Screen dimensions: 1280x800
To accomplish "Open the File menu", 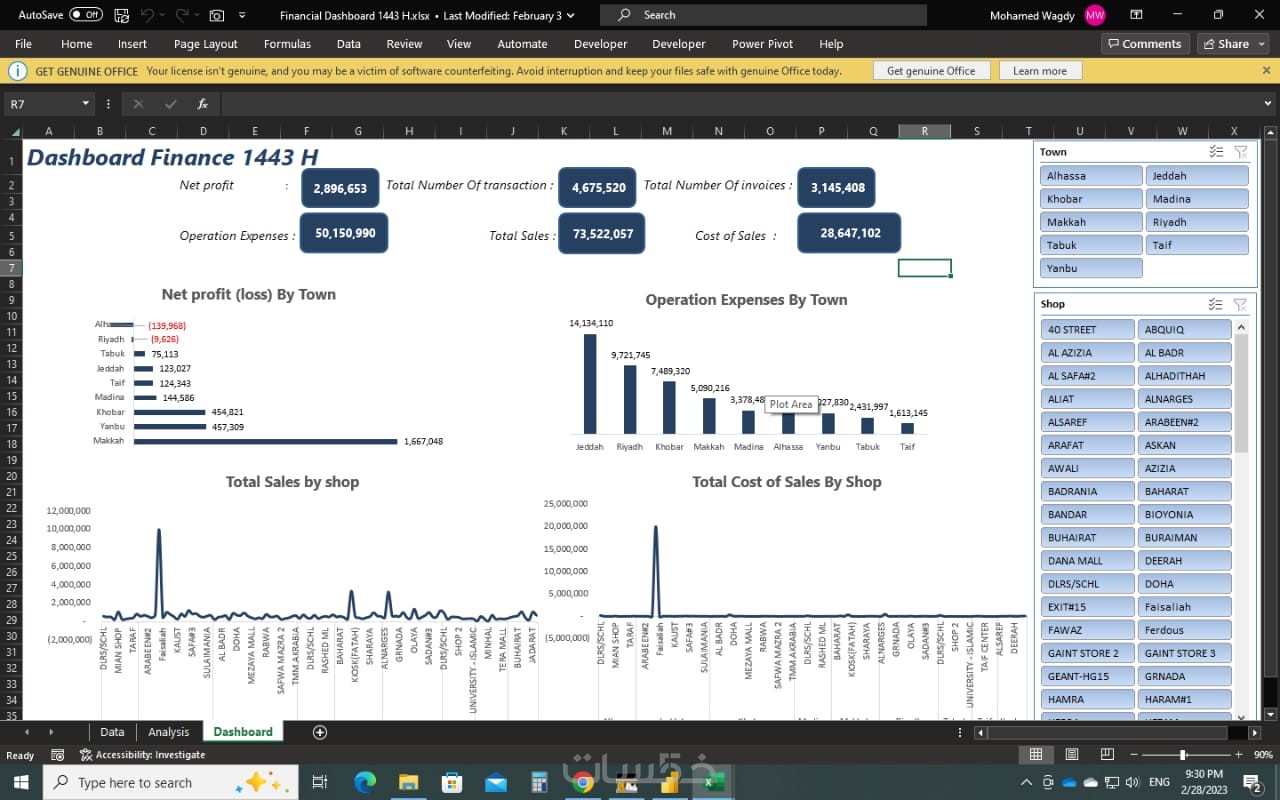I will click(23, 44).
